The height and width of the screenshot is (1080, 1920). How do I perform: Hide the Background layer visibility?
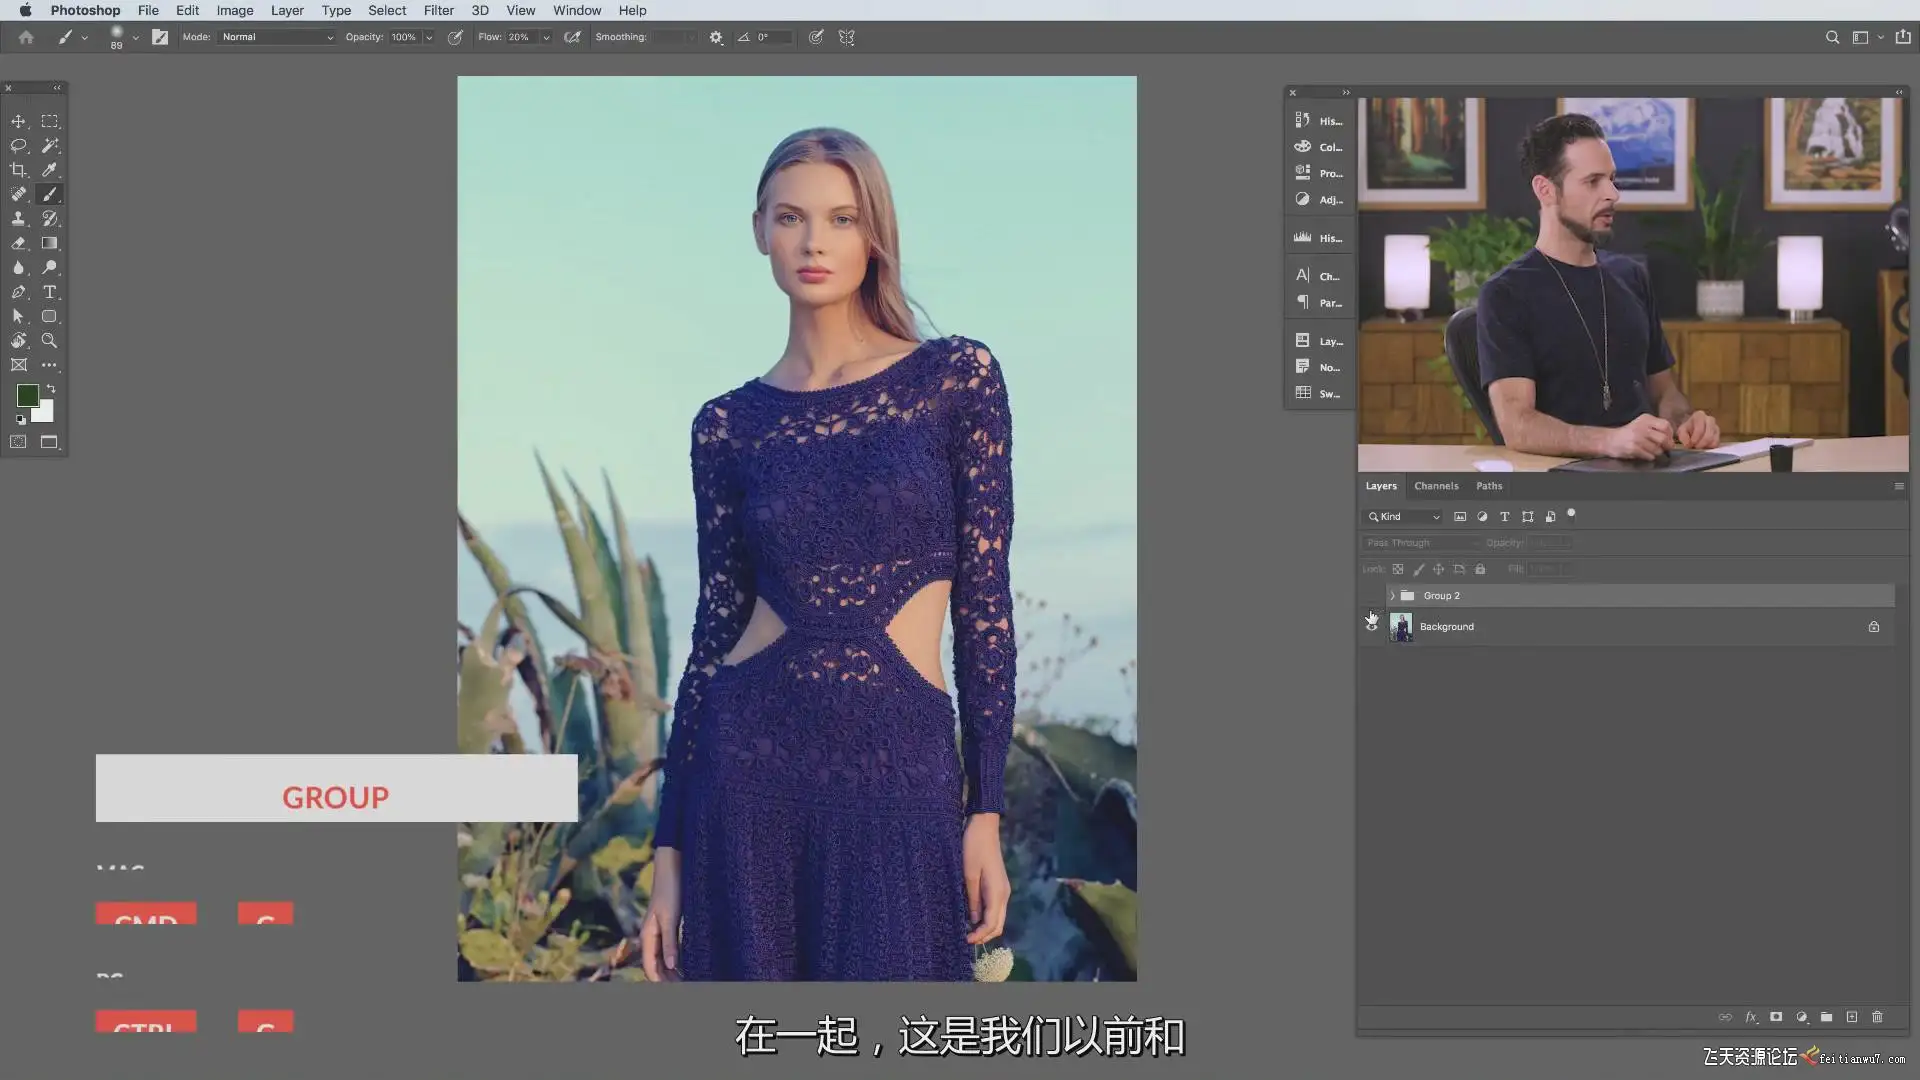(x=1371, y=627)
